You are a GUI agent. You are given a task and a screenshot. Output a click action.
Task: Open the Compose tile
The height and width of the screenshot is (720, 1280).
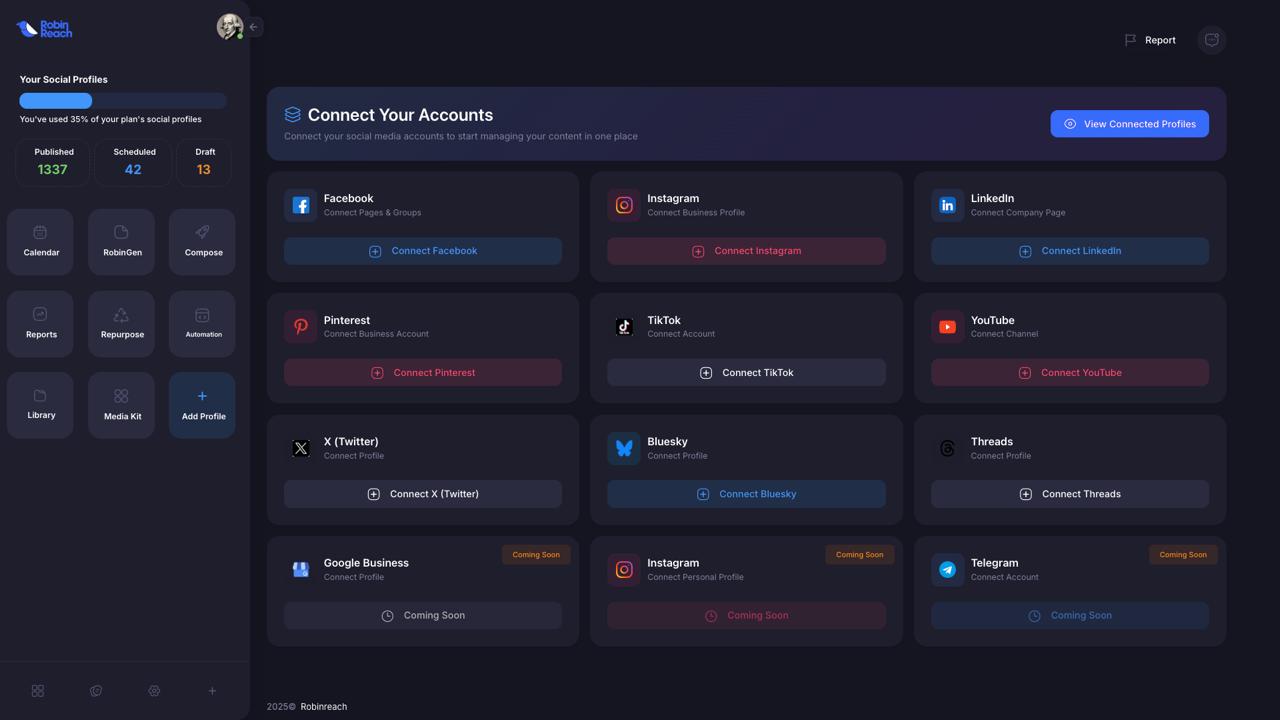[x=203, y=242]
